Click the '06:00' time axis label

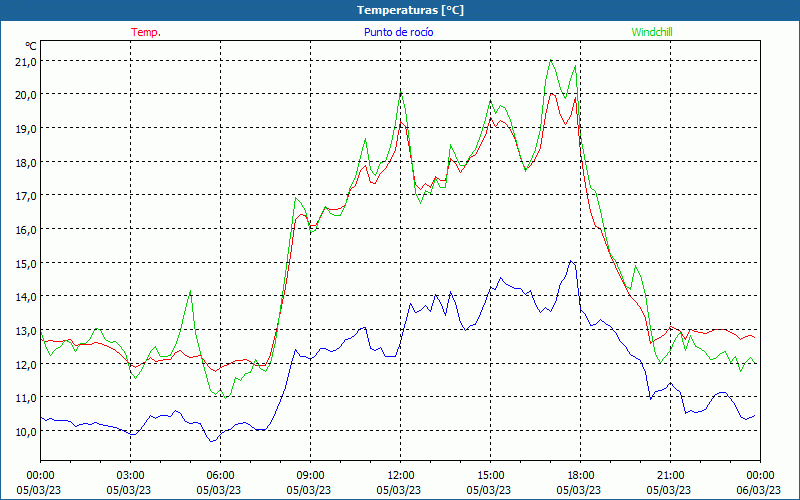tap(220, 476)
